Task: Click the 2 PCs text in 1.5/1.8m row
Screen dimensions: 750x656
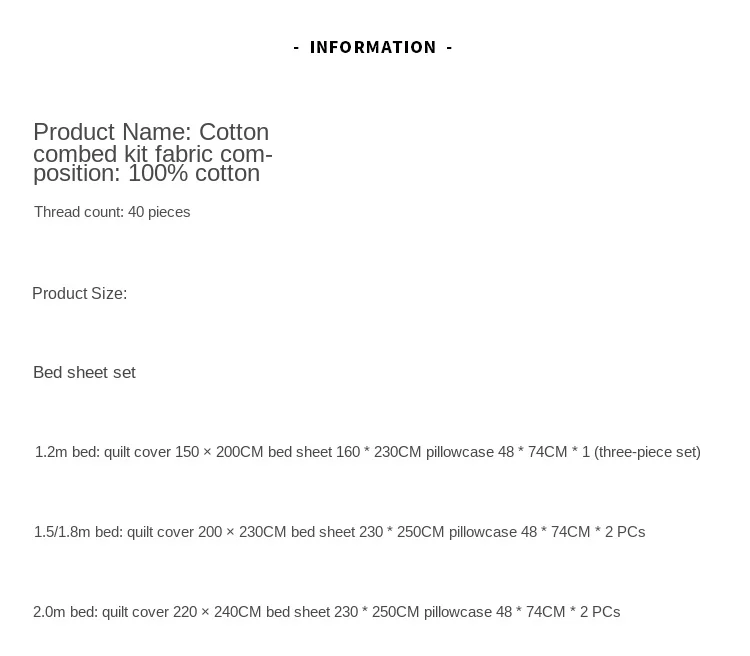Action: [625, 532]
